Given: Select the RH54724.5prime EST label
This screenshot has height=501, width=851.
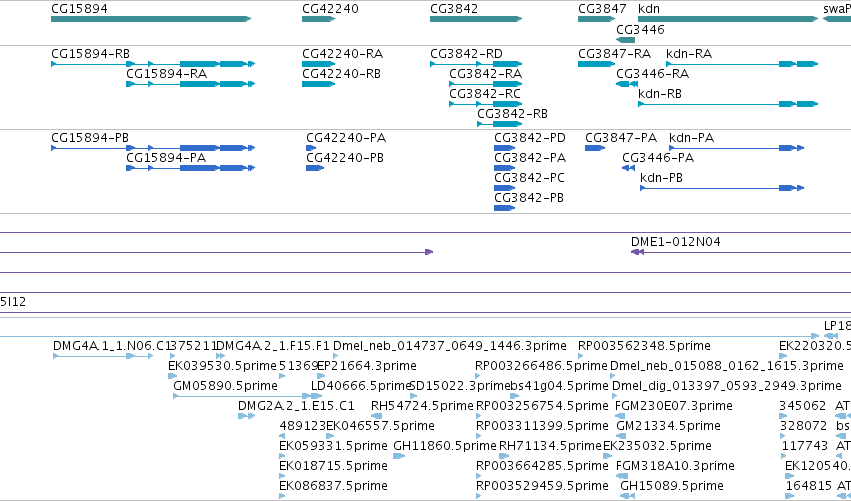Looking at the screenshot, I should pyautogui.click(x=422, y=406).
